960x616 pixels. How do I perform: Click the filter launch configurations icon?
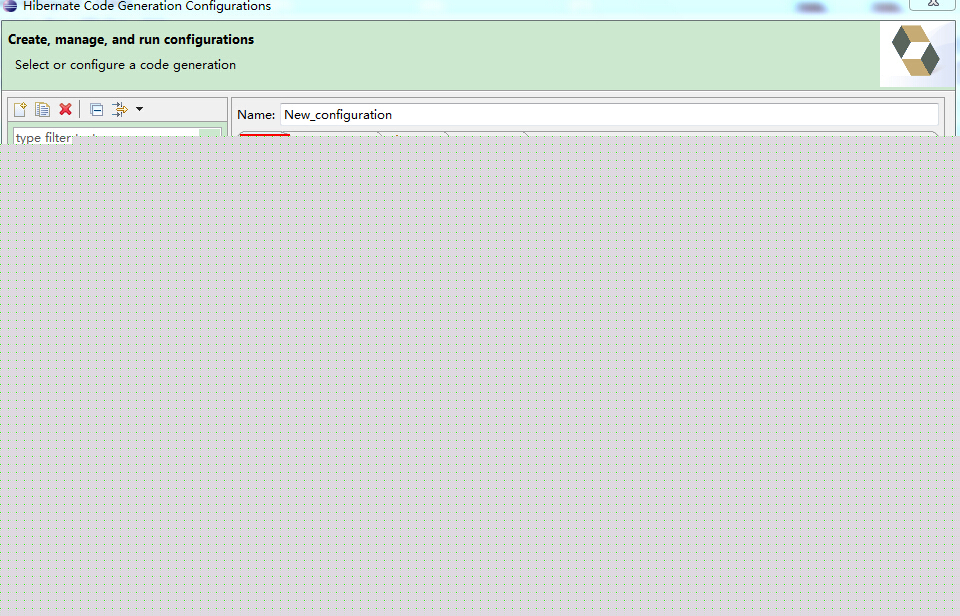click(x=119, y=110)
